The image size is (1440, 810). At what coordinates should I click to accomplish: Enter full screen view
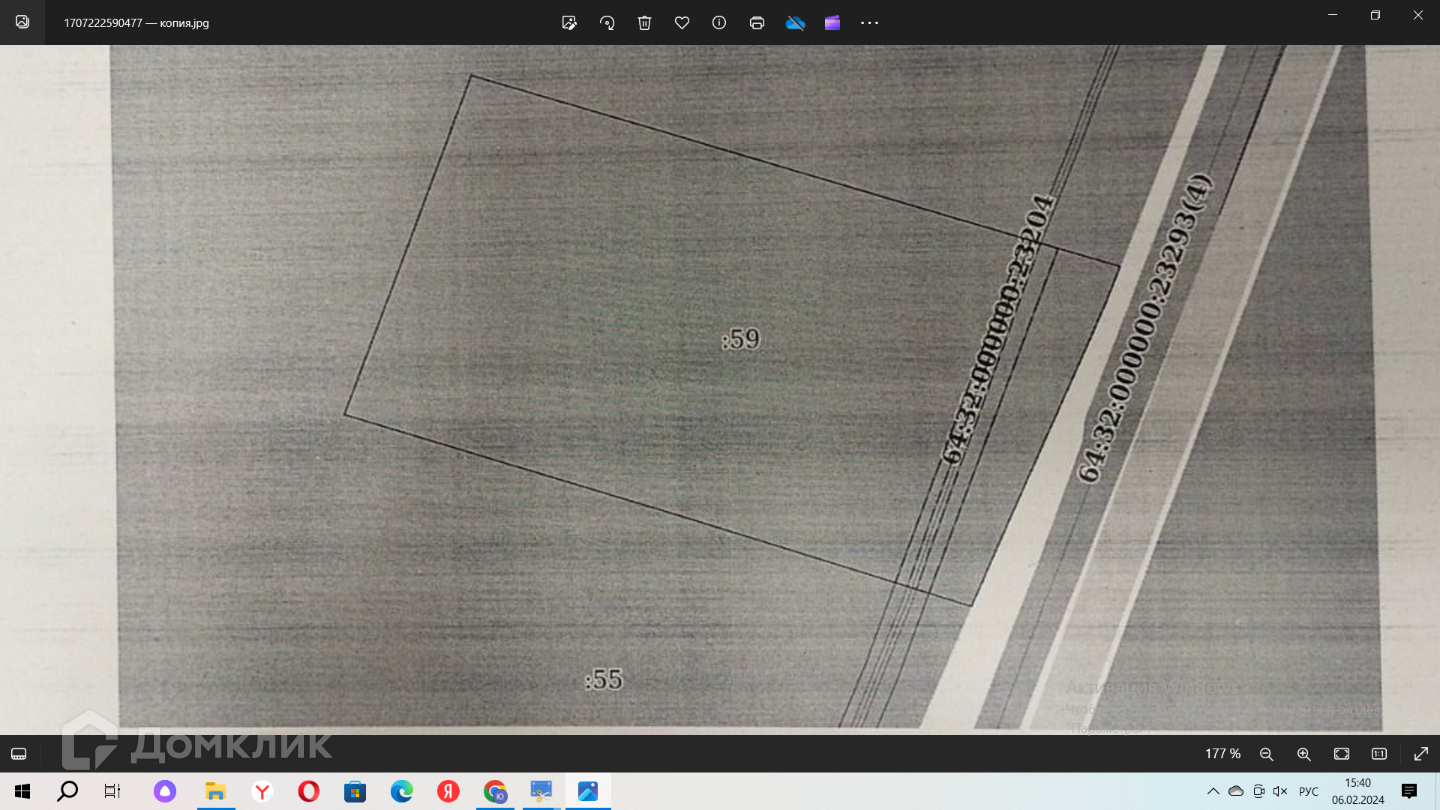1420,754
